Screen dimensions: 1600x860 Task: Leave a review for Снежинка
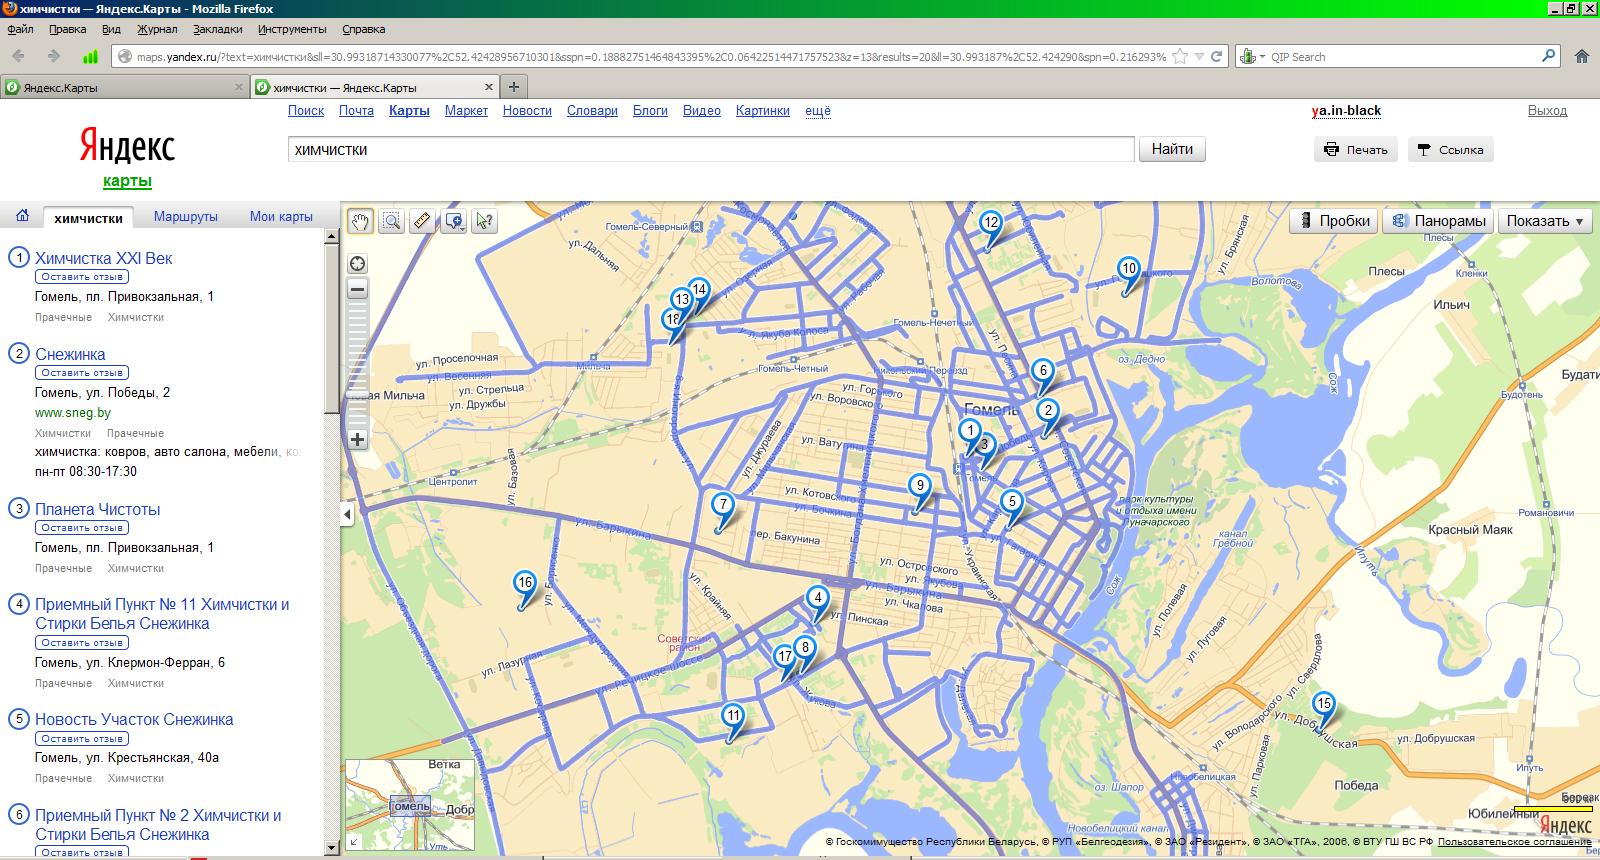pyautogui.click(x=82, y=373)
